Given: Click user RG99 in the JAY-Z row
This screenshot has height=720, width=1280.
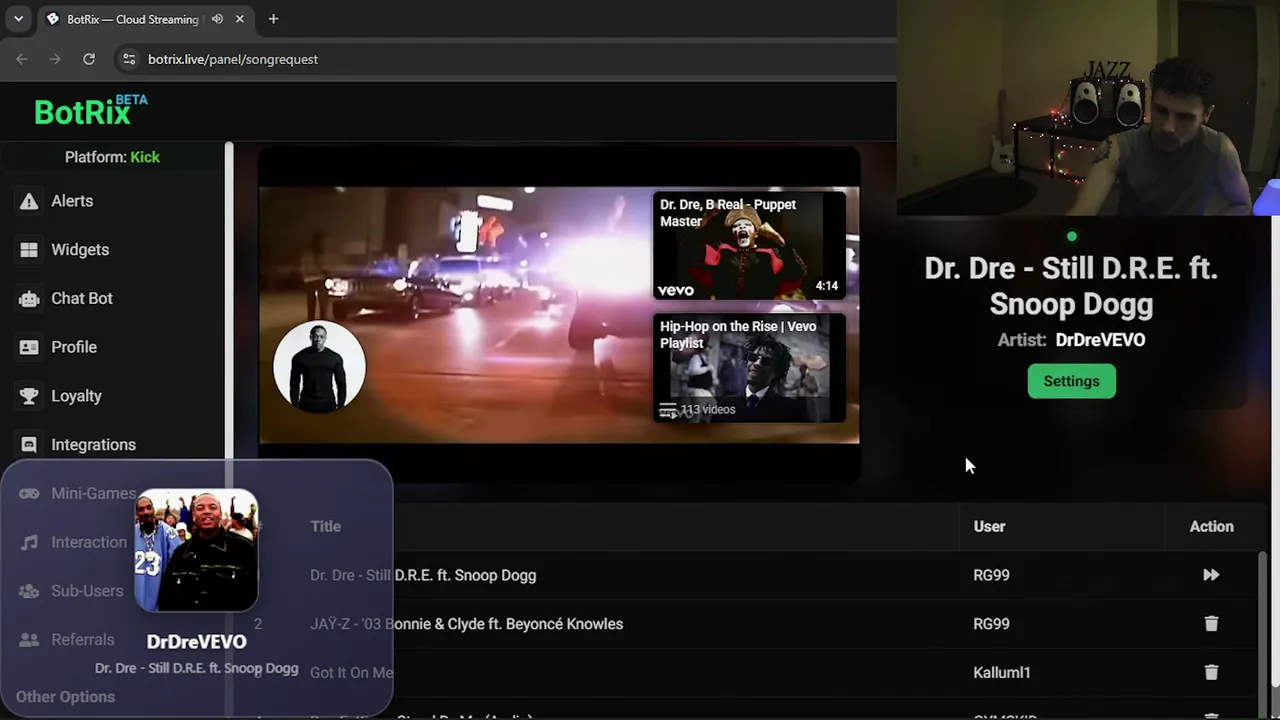Looking at the screenshot, I should click(991, 624).
